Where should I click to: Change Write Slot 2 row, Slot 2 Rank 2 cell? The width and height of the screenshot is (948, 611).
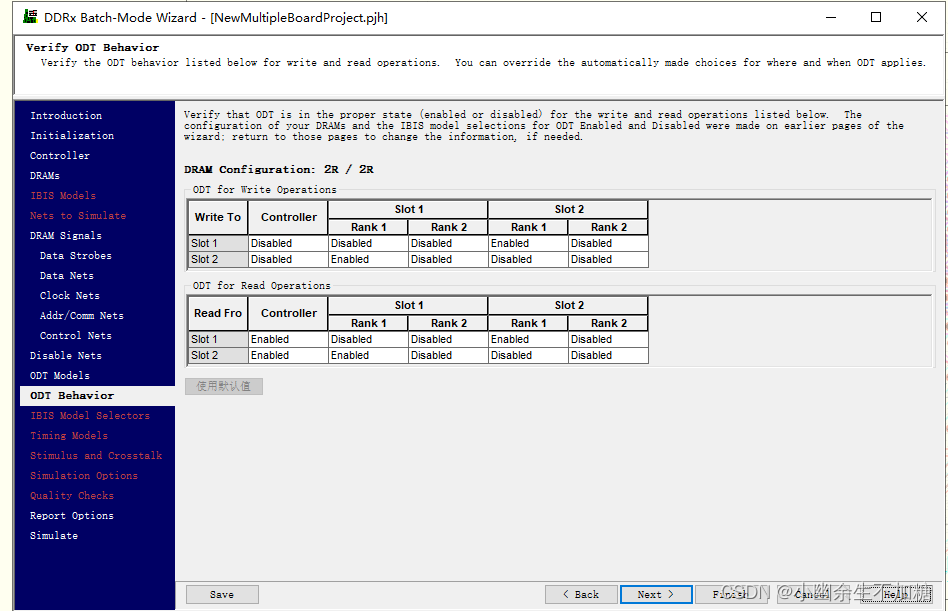(609, 259)
